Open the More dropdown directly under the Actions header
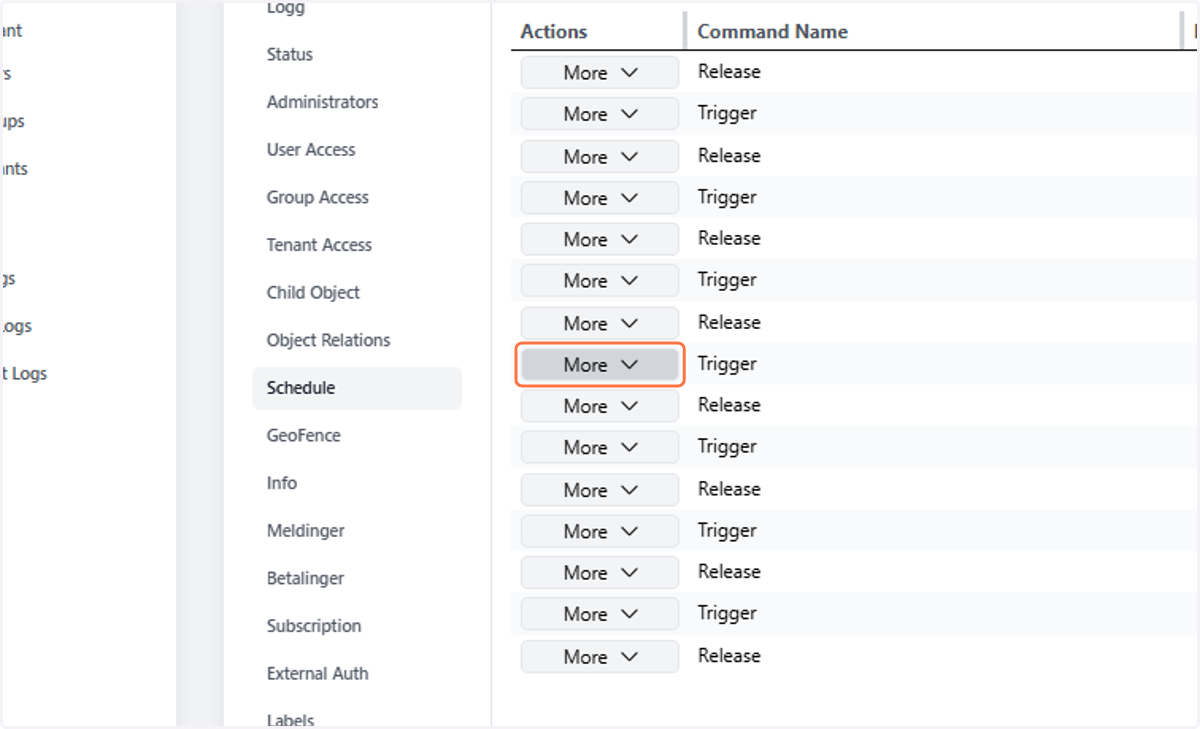The image size is (1200, 729). coord(600,73)
